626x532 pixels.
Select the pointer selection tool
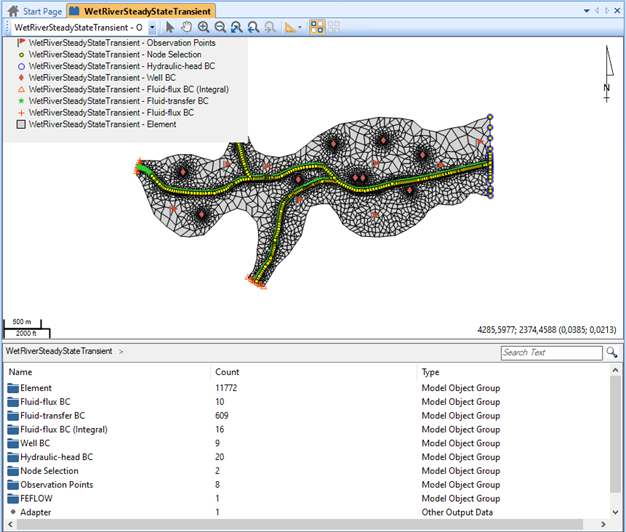coord(170,27)
